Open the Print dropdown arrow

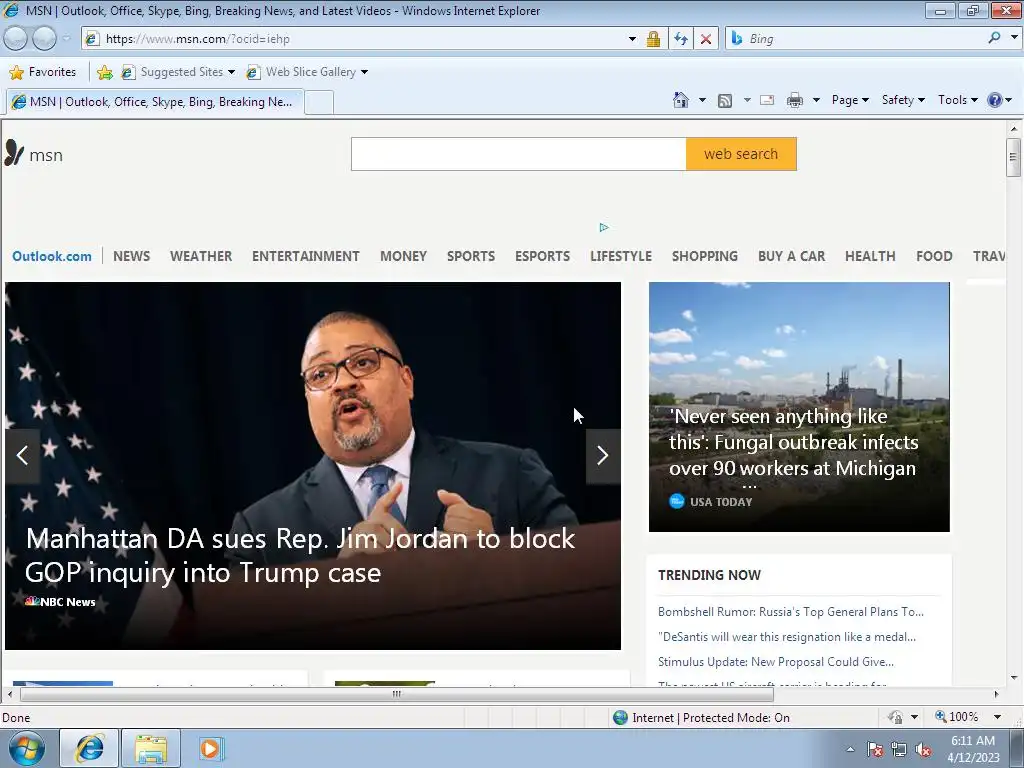point(816,100)
